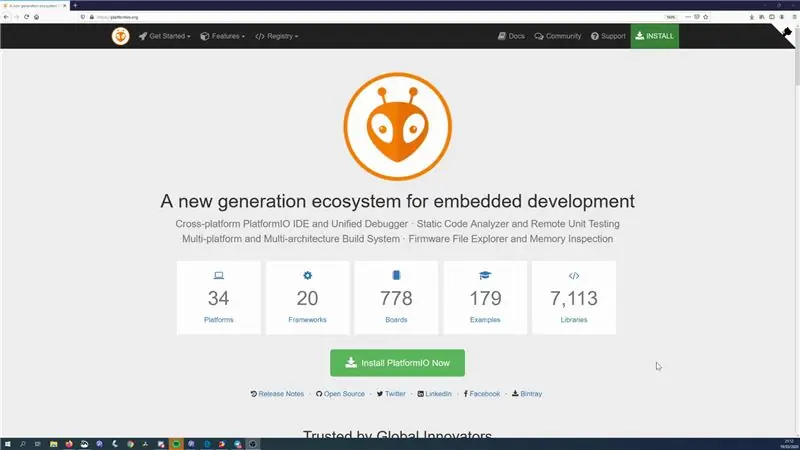Image resolution: width=800 pixels, height=450 pixels.
Task: Click the green INSTALL navbar button
Action: (655, 36)
